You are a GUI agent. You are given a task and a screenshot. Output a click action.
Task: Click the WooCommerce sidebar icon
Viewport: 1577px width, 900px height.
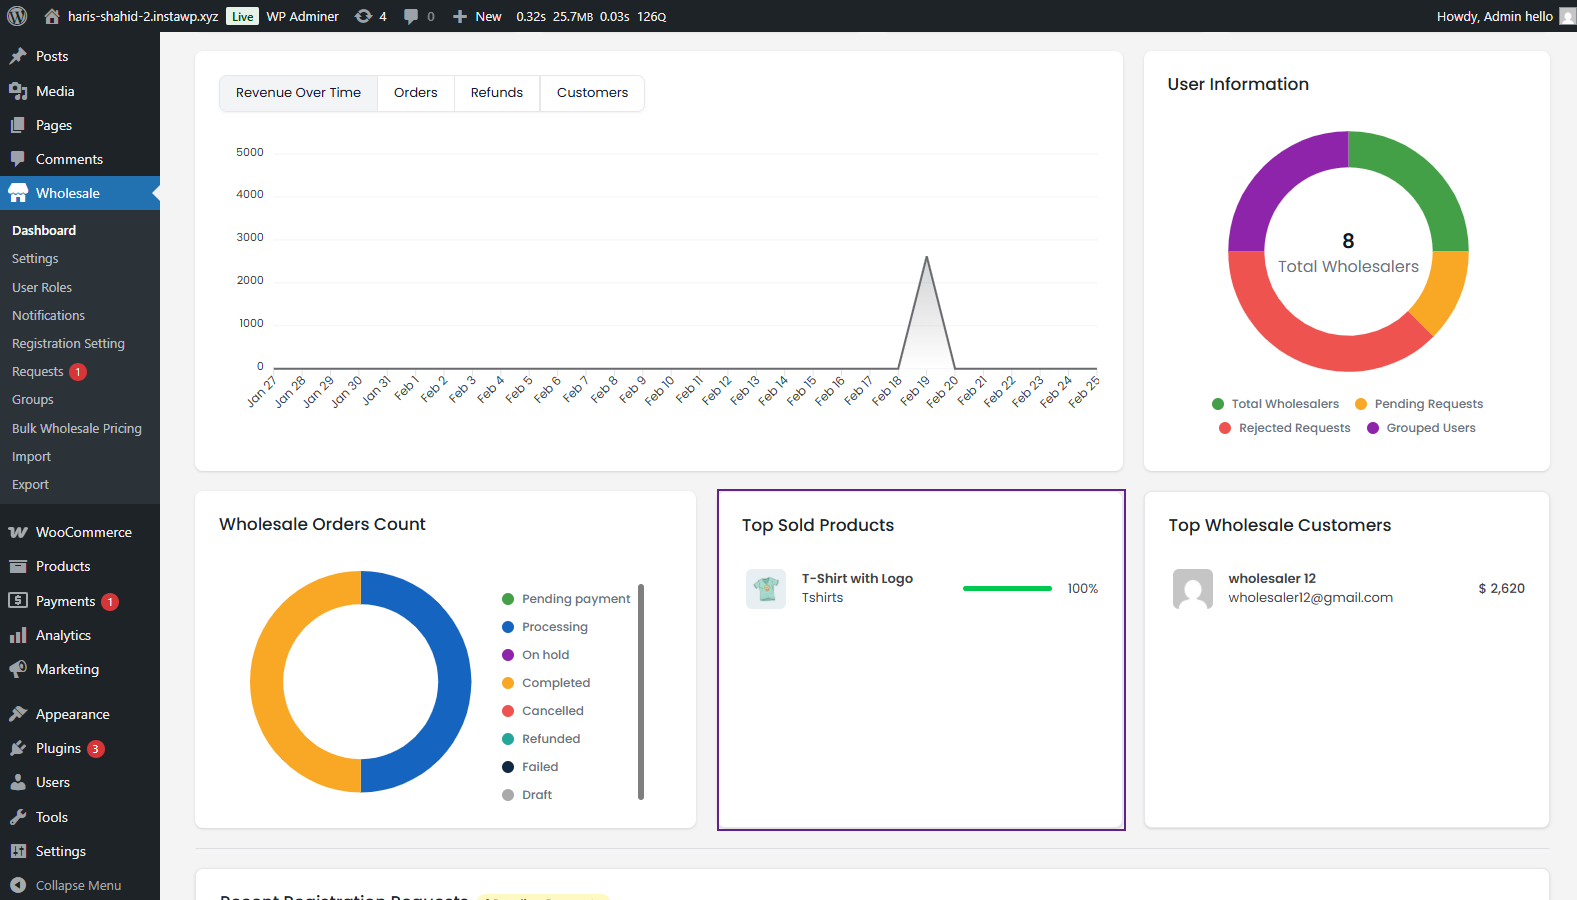click(x=18, y=532)
